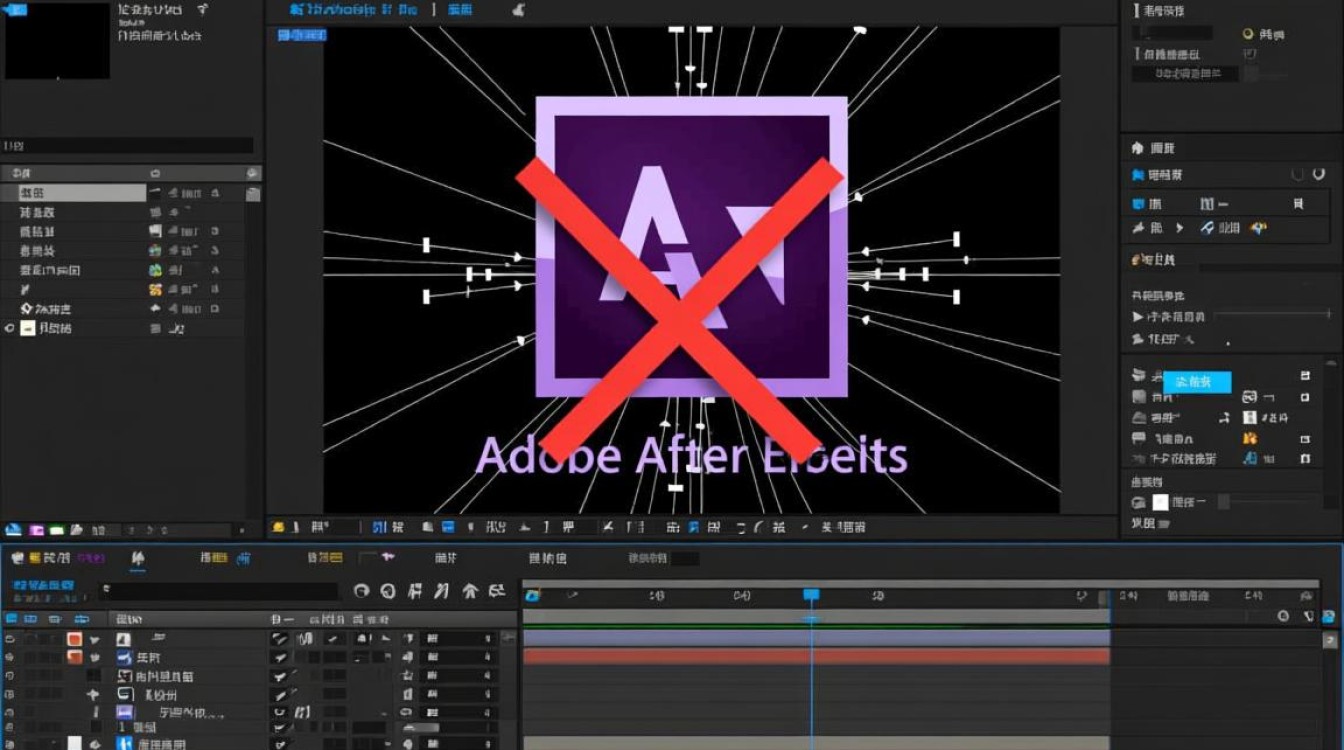Click the slider beside the white color swatch
The width and height of the screenshot is (1344, 750).
click(x=1268, y=502)
